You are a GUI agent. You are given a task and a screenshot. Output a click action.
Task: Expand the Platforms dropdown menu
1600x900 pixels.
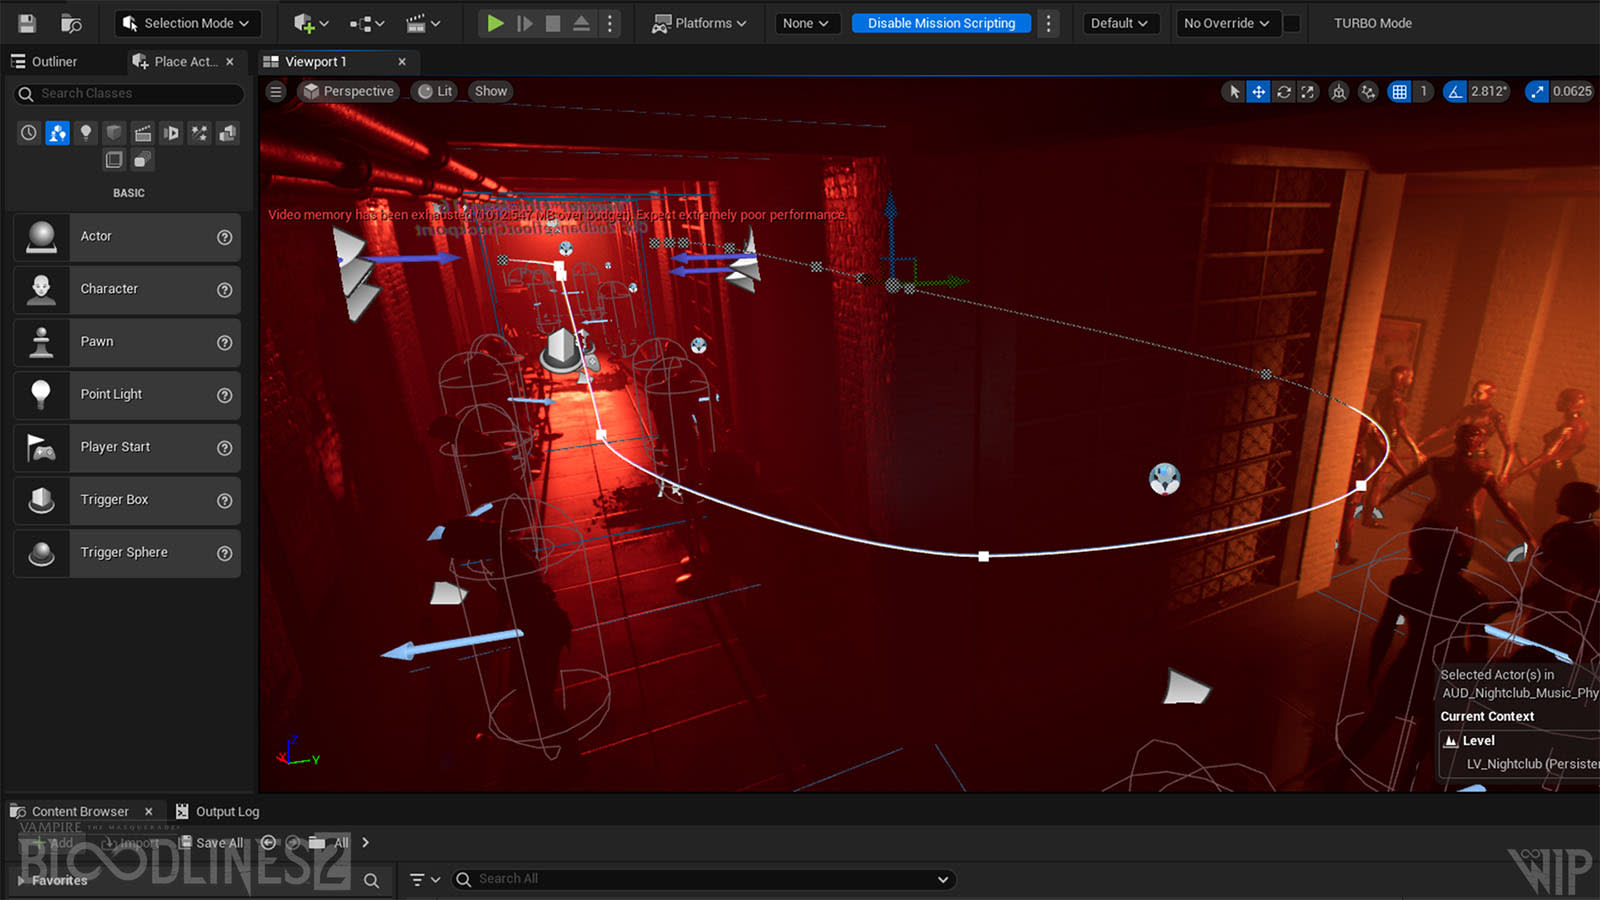(x=700, y=23)
